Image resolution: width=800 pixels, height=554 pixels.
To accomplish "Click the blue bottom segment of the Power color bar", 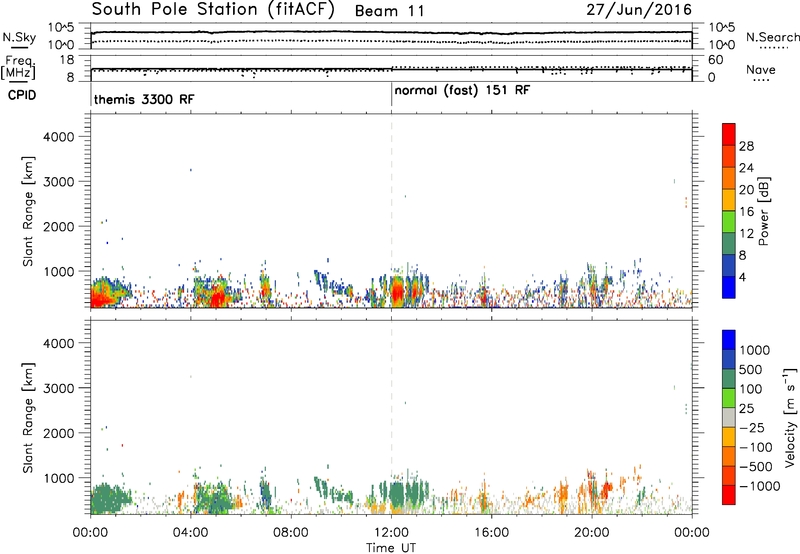I will pyautogui.click(x=729, y=287).
